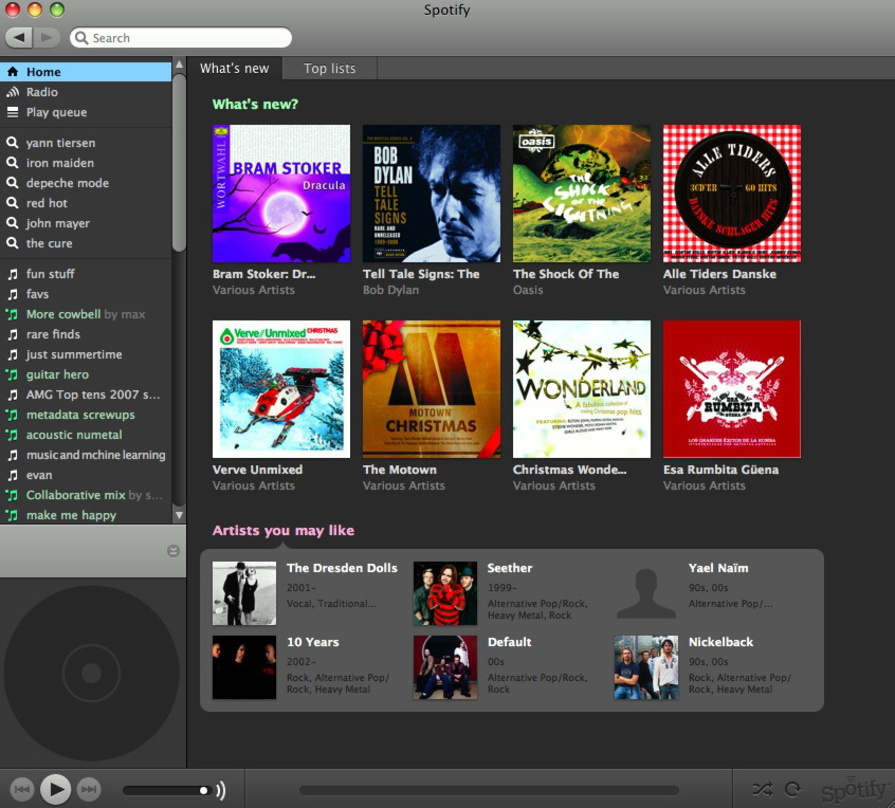Viewport: 895px width, 808px height.
Task: Go back with the left arrow button
Action: click(19, 38)
